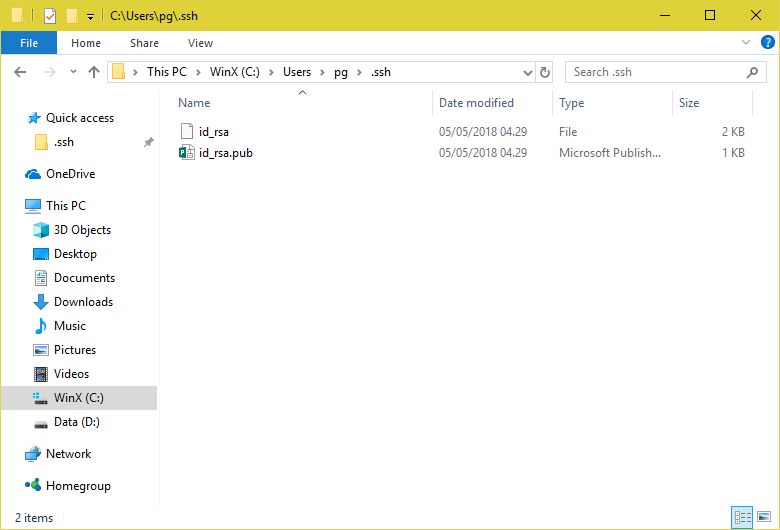The height and width of the screenshot is (530, 780).
Task: Switch to the Share ribbon tab
Action: 144,43
